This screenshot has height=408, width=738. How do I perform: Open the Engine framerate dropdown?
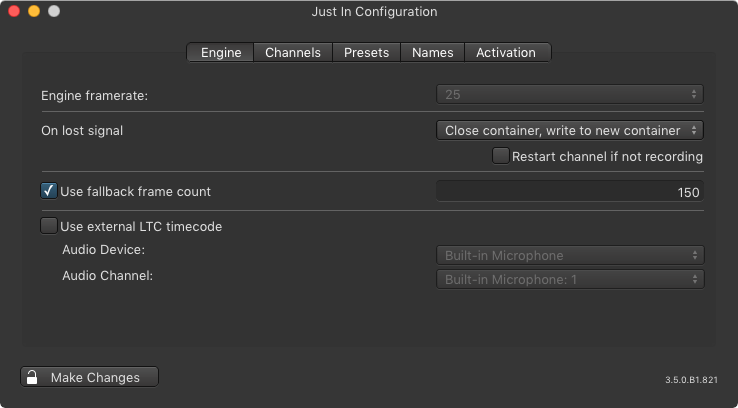[570, 95]
